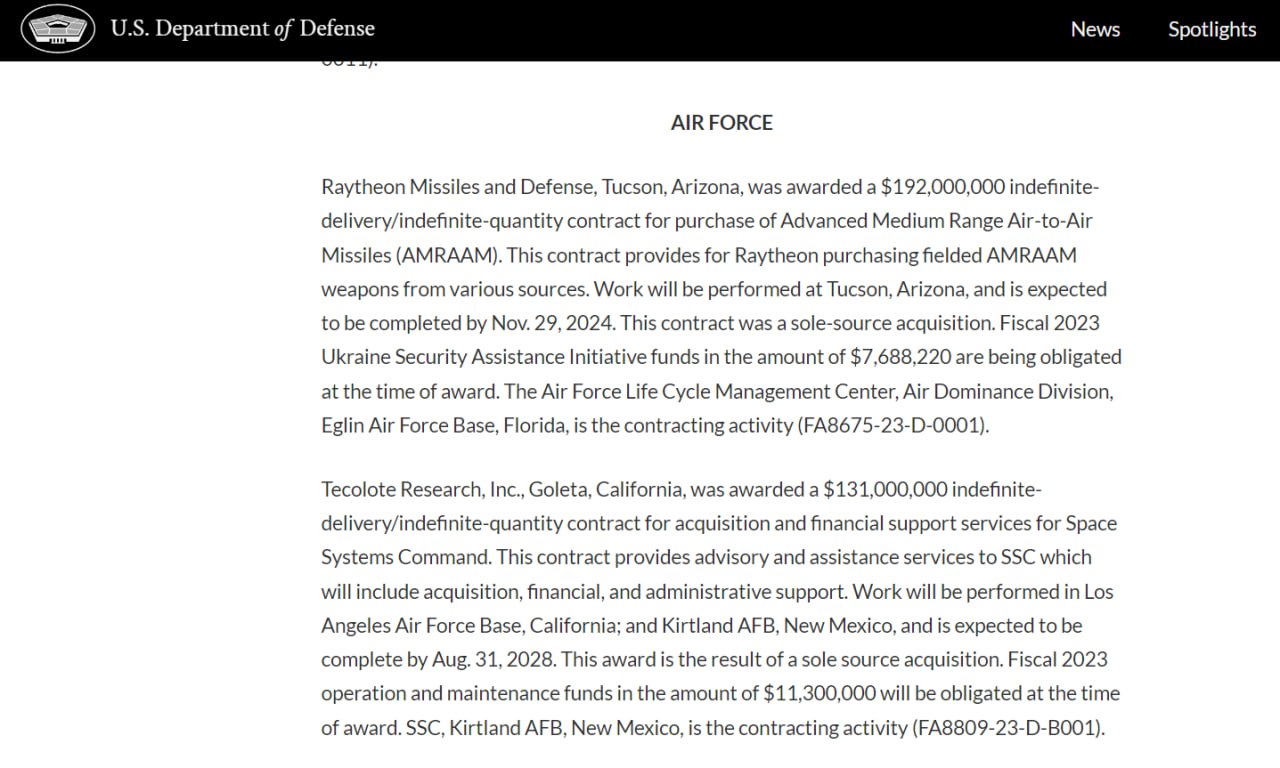Click the date "Aug. 31, 2028"
1280x768 pixels.
pyautogui.click(x=493, y=659)
